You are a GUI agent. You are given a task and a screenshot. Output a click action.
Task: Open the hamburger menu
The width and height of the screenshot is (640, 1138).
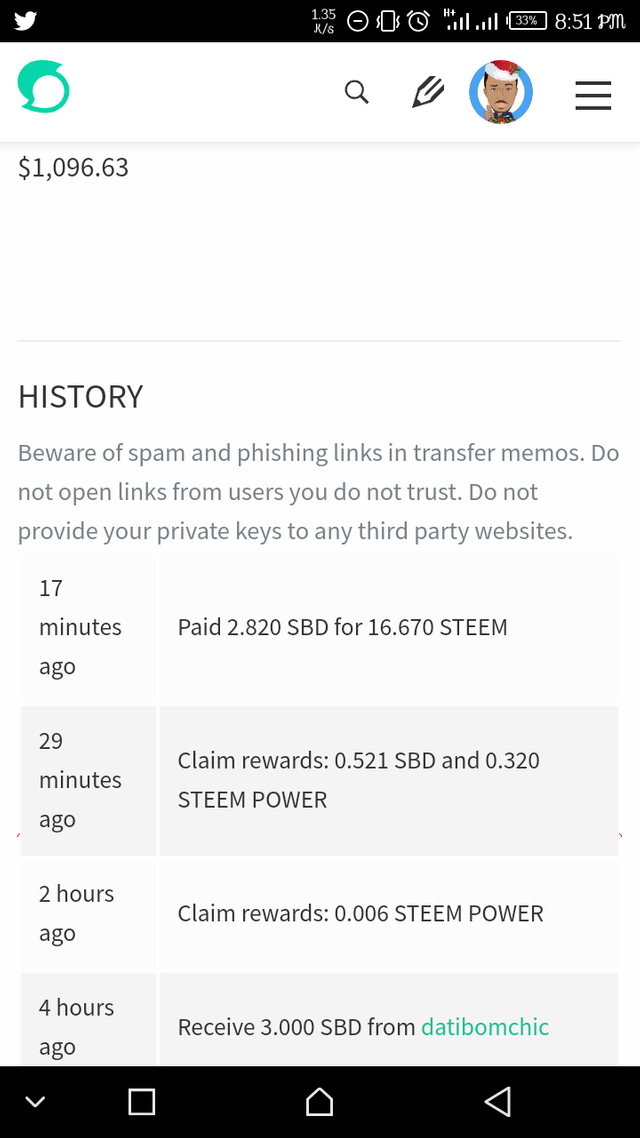click(x=593, y=94)
